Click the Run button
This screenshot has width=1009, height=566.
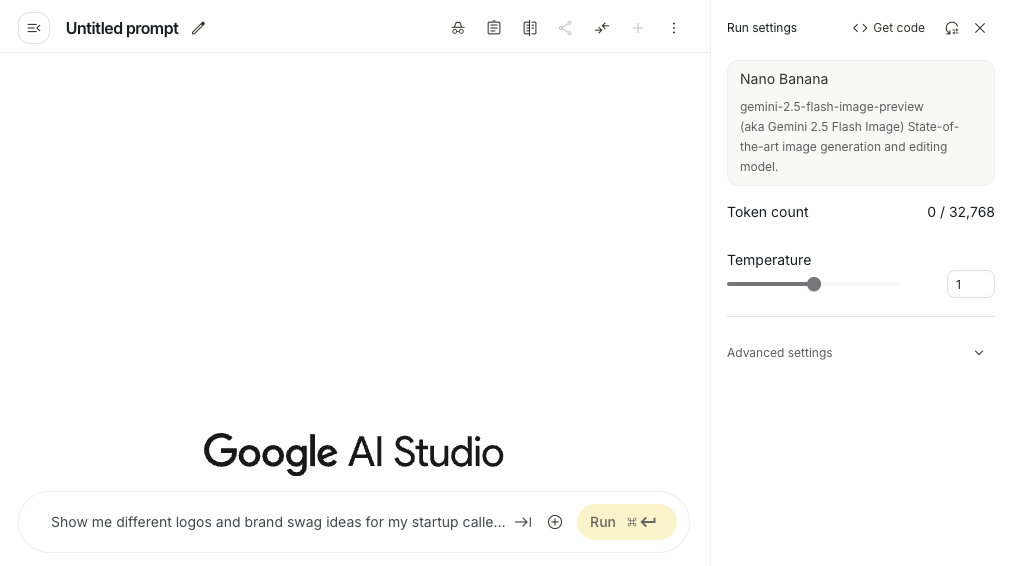click(x=627, y=522)
